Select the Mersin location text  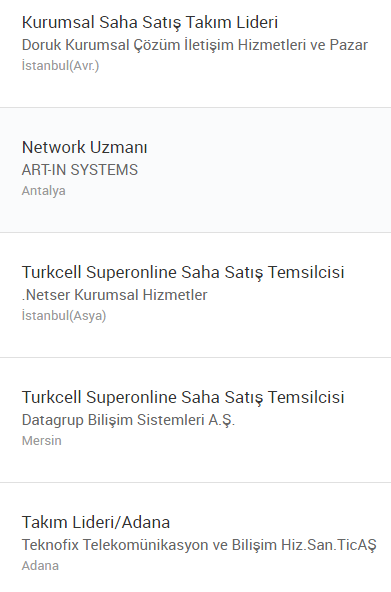pos(42,441)
